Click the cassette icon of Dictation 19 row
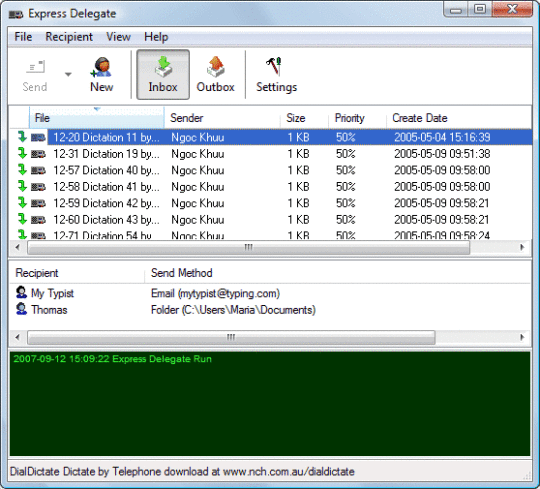The width and height of the screenshot is (540, 489). click(38, 154)
